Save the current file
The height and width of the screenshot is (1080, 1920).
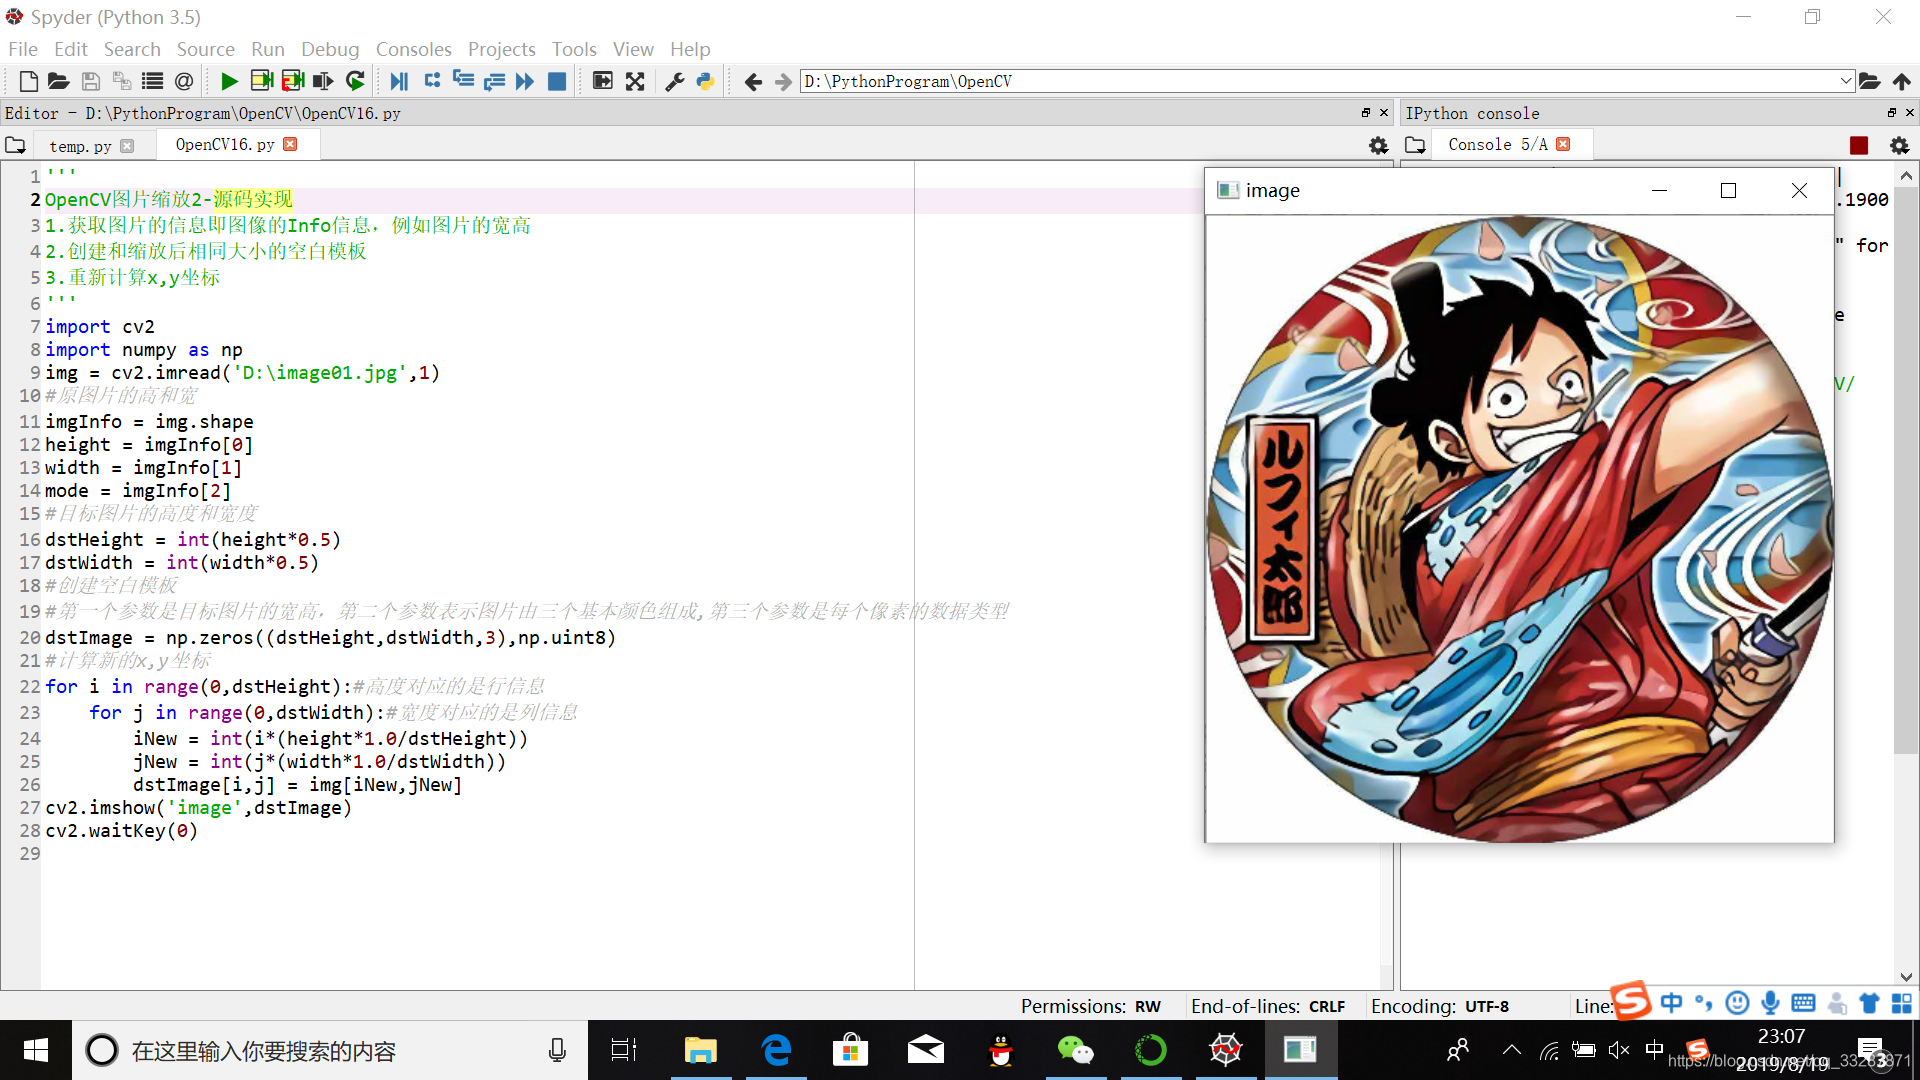tap(90, 81)
